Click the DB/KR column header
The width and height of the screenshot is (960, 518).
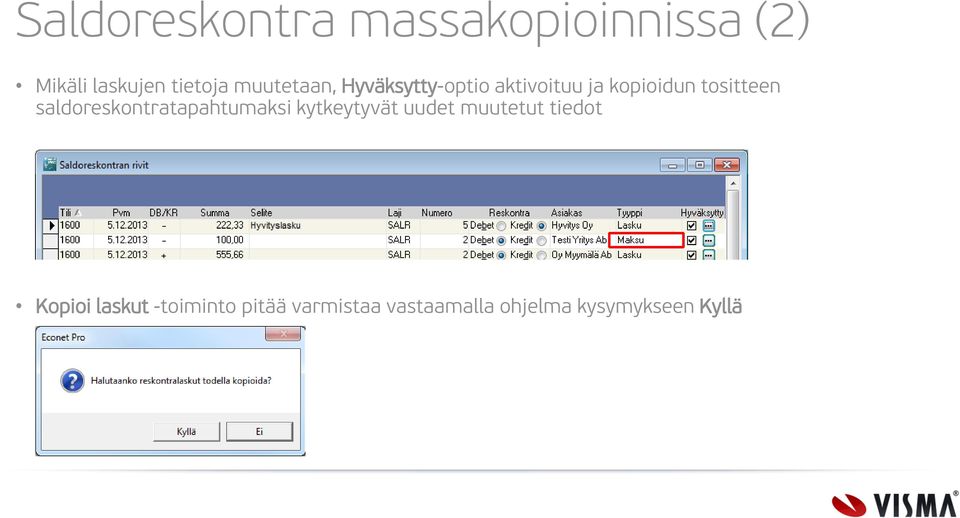pos(163,212)
